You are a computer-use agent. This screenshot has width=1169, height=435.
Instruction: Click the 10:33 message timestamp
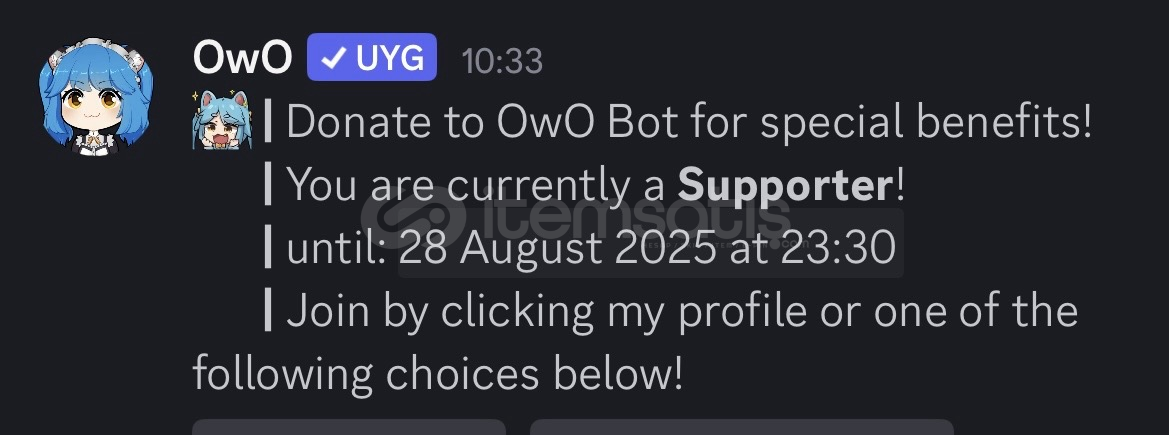502,60
